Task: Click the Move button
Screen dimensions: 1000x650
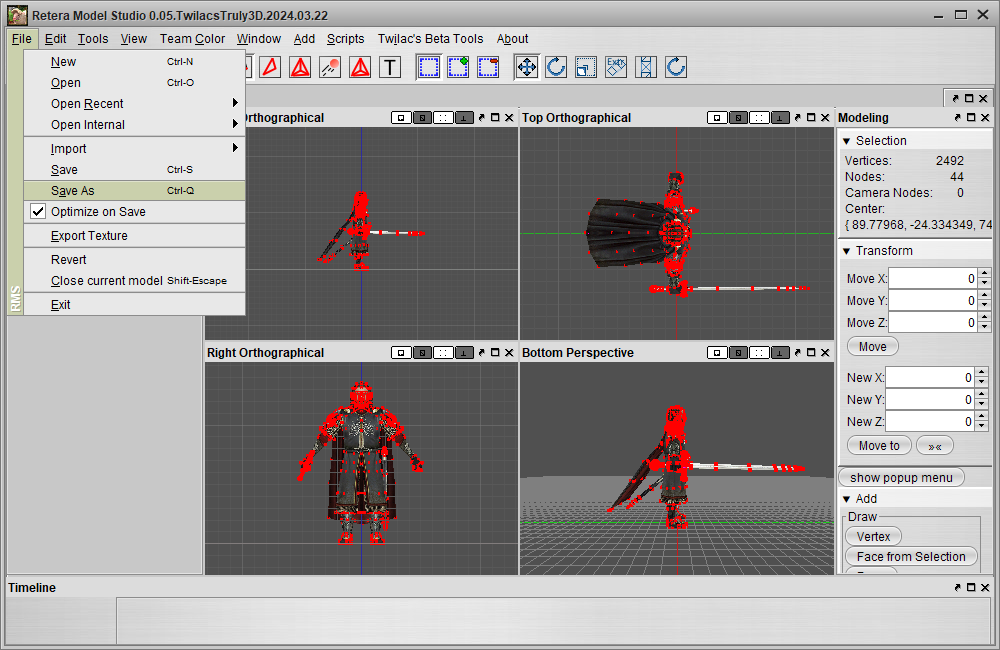Action: (872, 347)
